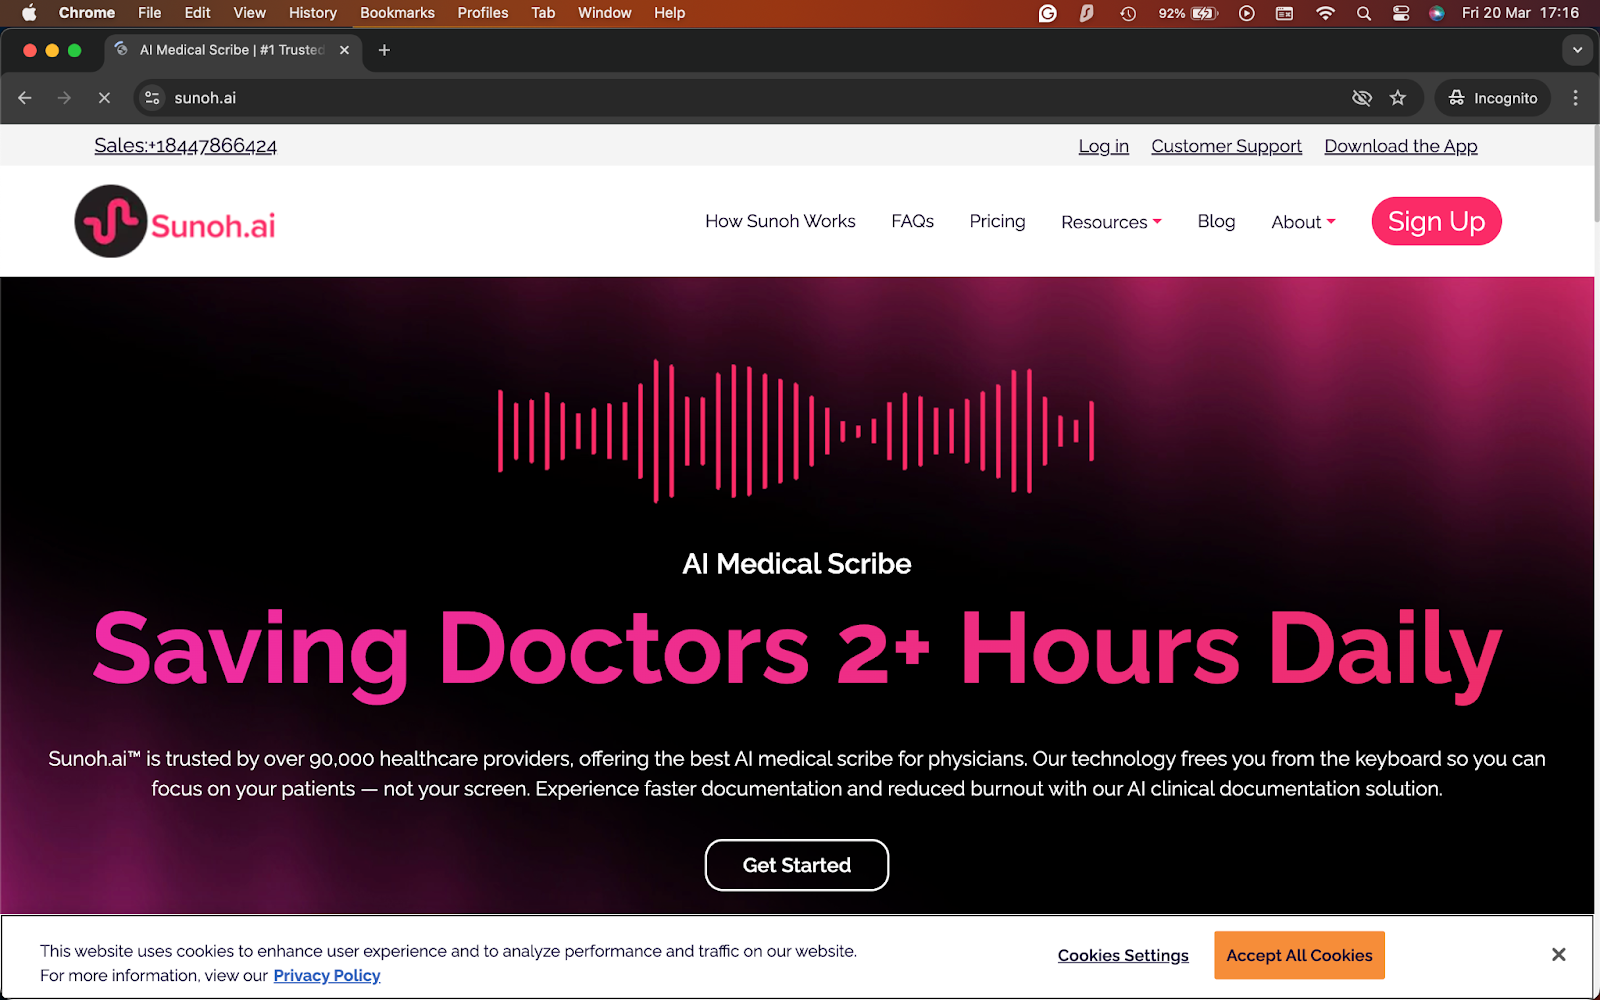Click the page vertical scrollbar

[1597, 172]
